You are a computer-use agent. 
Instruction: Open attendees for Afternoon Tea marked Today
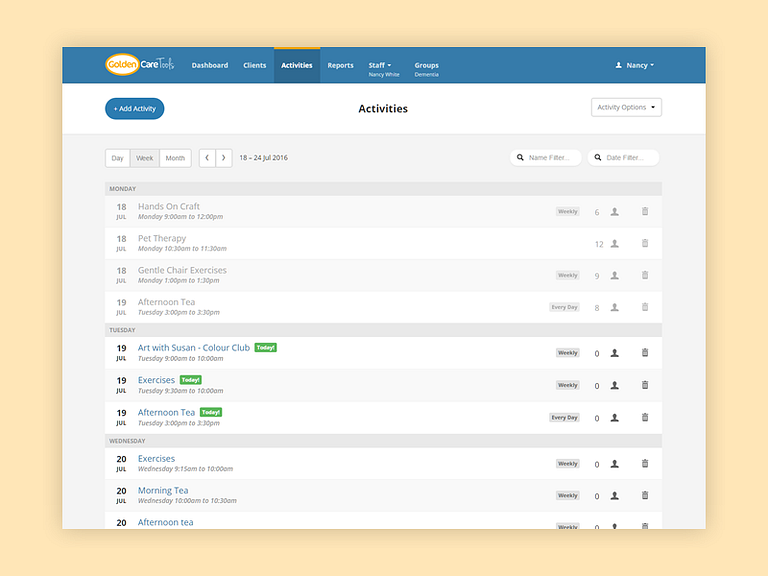pyautogui.click(x=614, y=418)
